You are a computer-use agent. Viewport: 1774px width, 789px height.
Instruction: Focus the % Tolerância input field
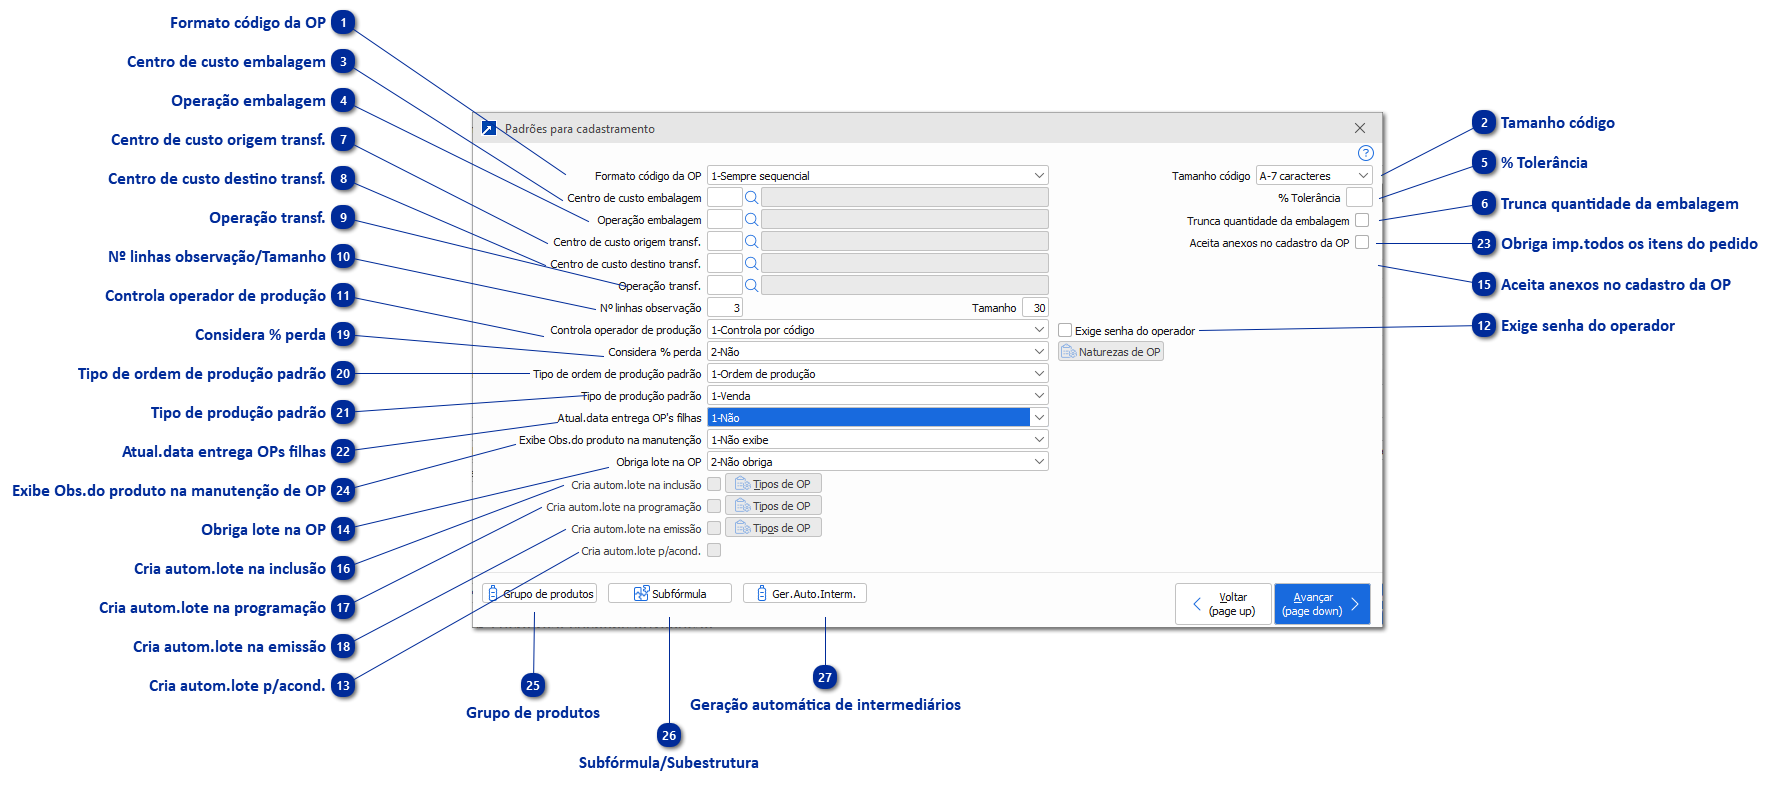click(x=1359, y=198)
